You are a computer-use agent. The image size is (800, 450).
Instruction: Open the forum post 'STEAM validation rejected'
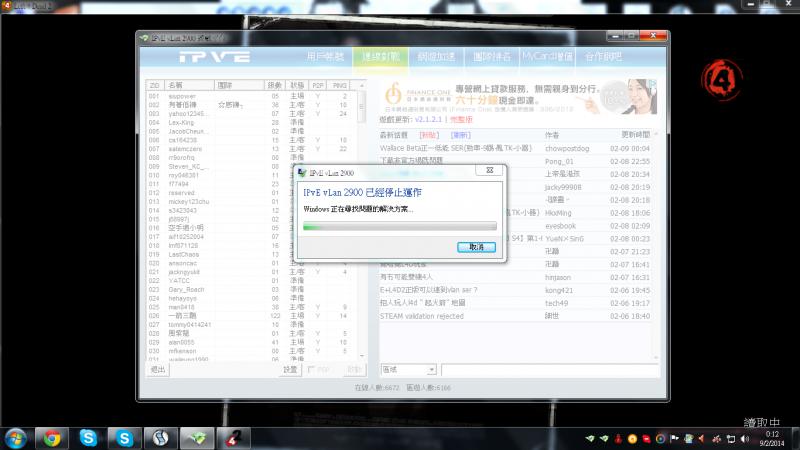click(x=421, y=316)
